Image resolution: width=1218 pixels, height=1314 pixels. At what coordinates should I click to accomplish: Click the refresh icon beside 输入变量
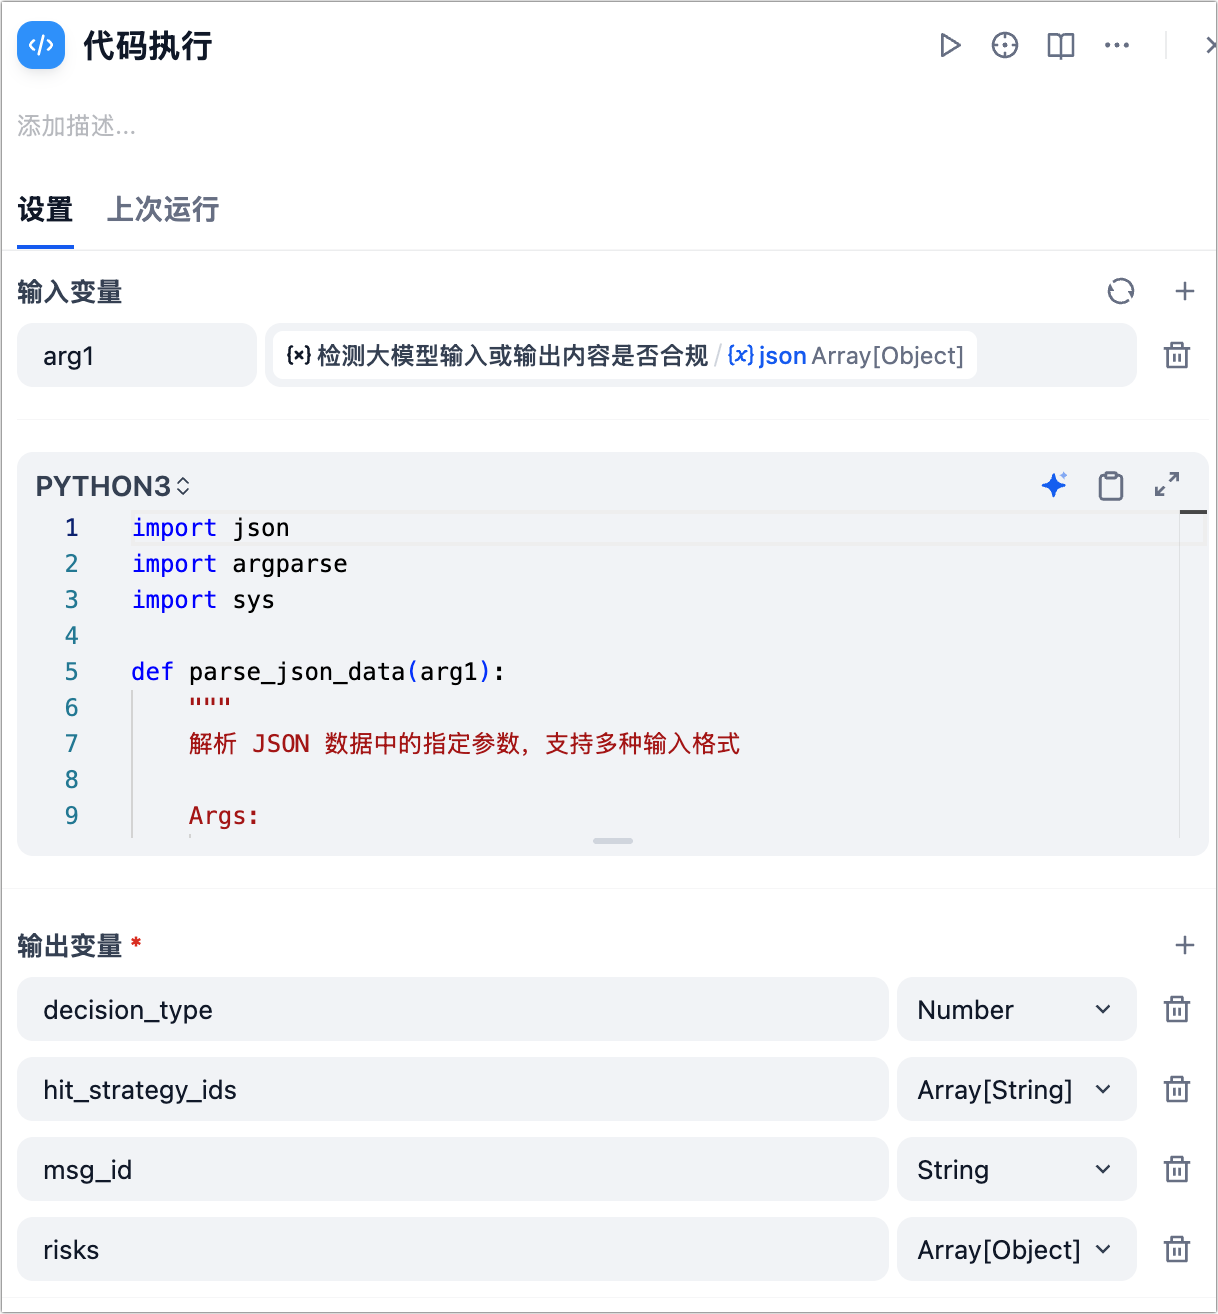(x=1121, y=291)
